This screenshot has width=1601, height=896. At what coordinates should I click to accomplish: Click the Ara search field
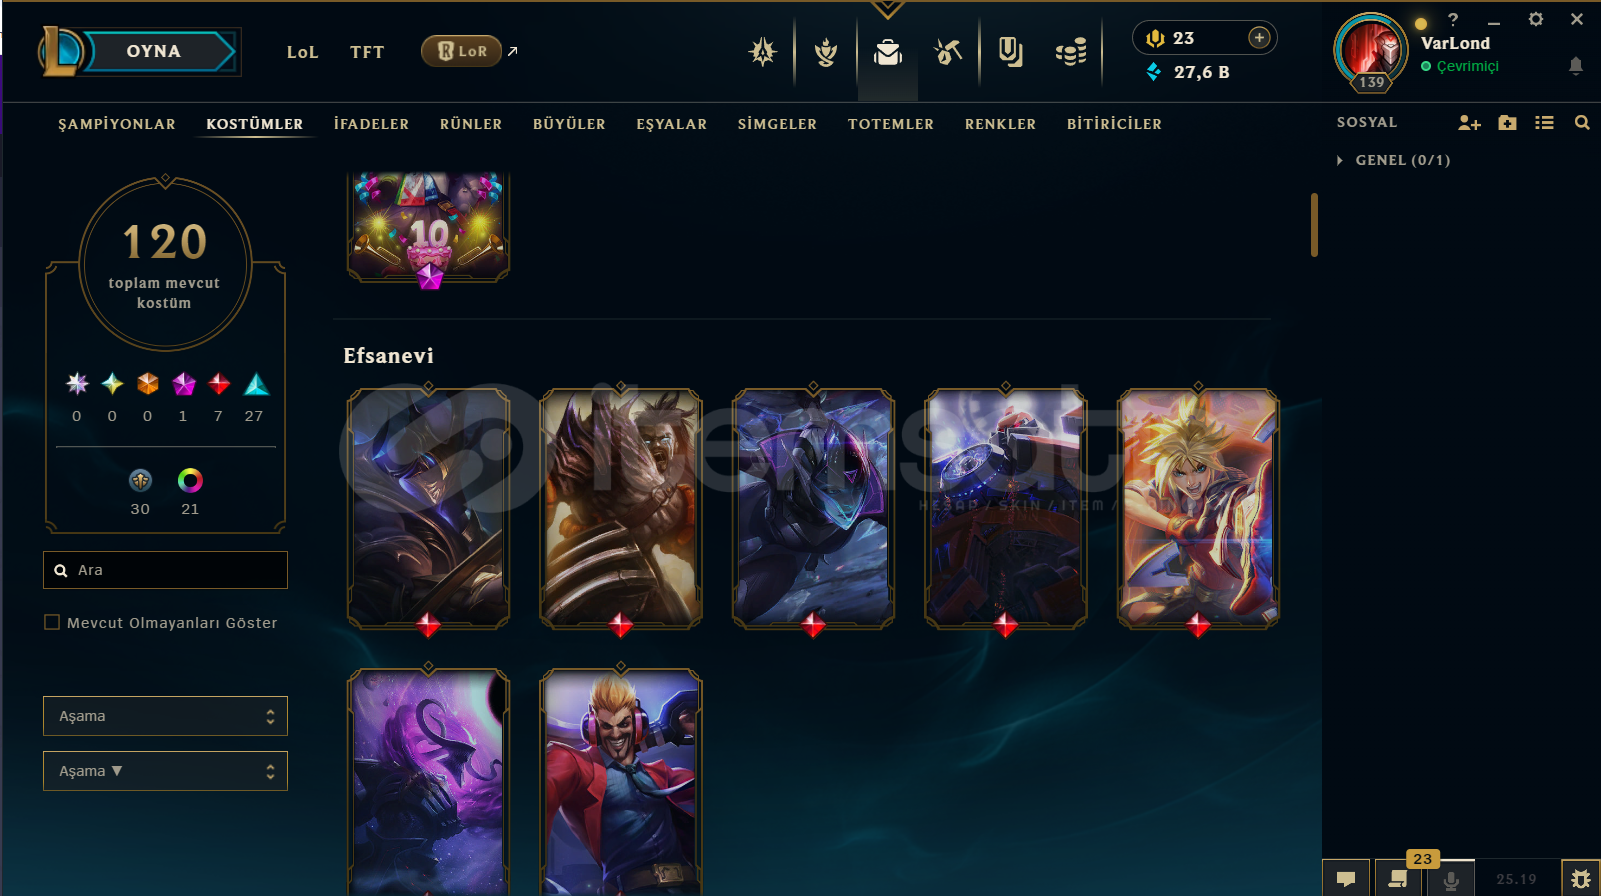[165, 570]
